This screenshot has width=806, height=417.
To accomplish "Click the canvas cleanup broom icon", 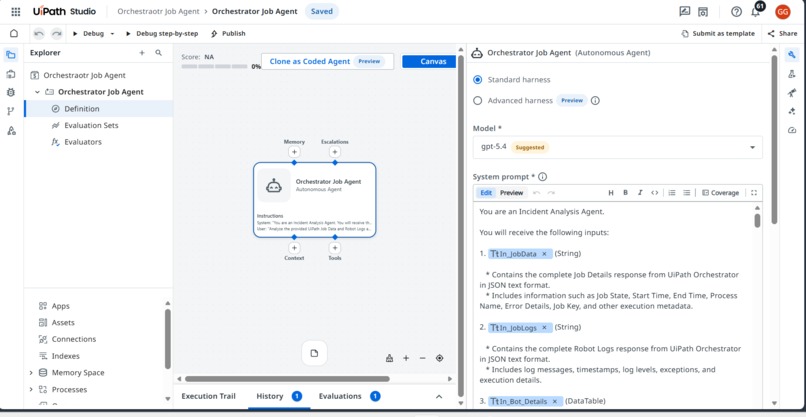I will 390,358.
